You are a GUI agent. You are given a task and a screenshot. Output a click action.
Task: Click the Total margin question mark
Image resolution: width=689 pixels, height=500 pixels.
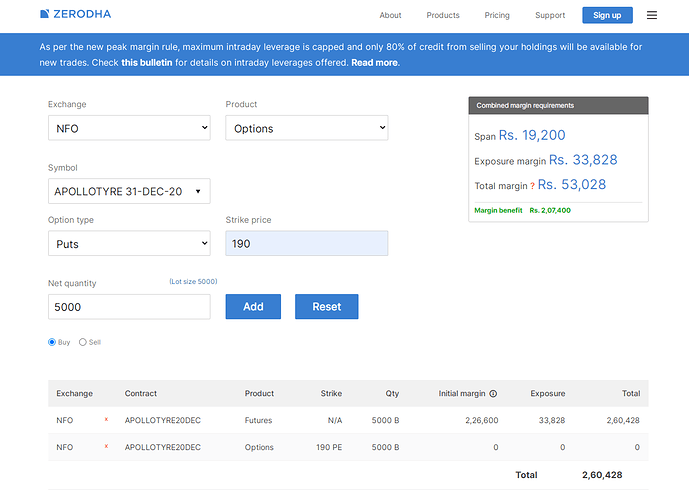tap(532, 186)
